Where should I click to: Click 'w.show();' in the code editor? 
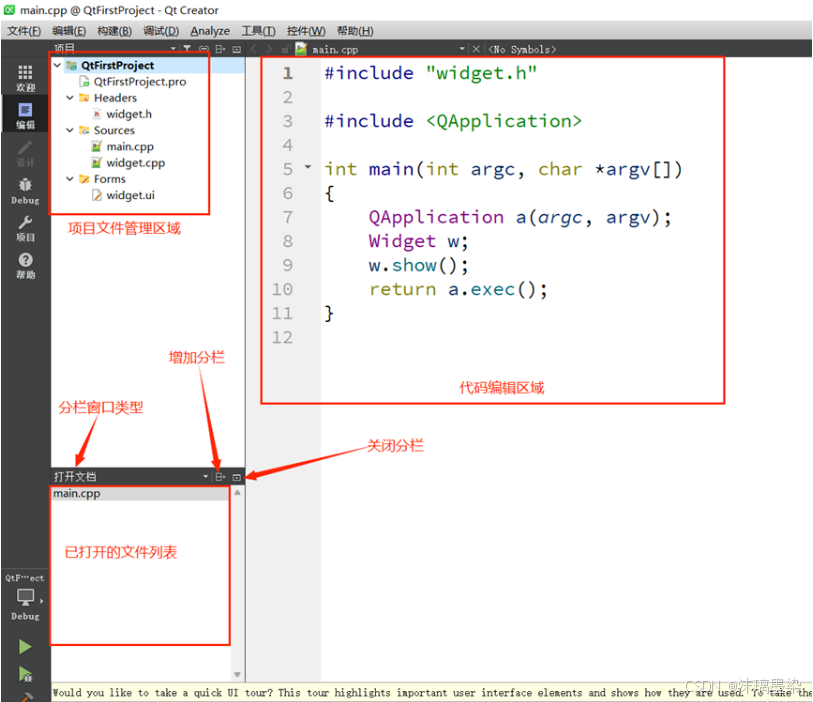[x=418, y=265]
